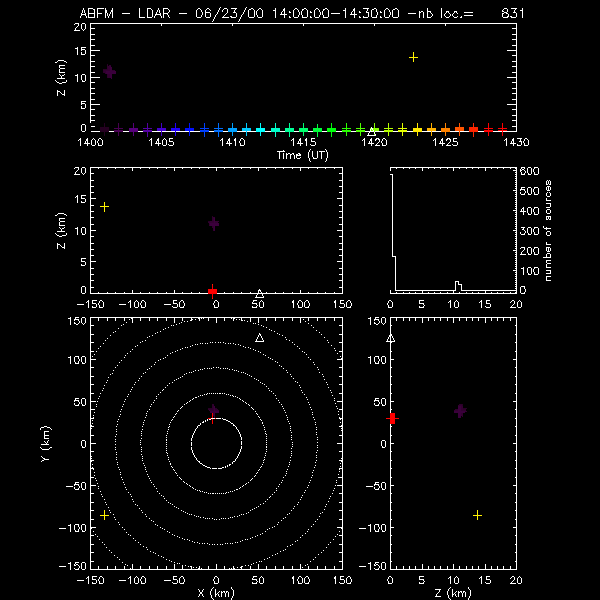Click the plot title 'ABFM - LDAR - 06/23/00'
Image resolution: width=600 pixels, height=600 pixels.
coord(172,14)
